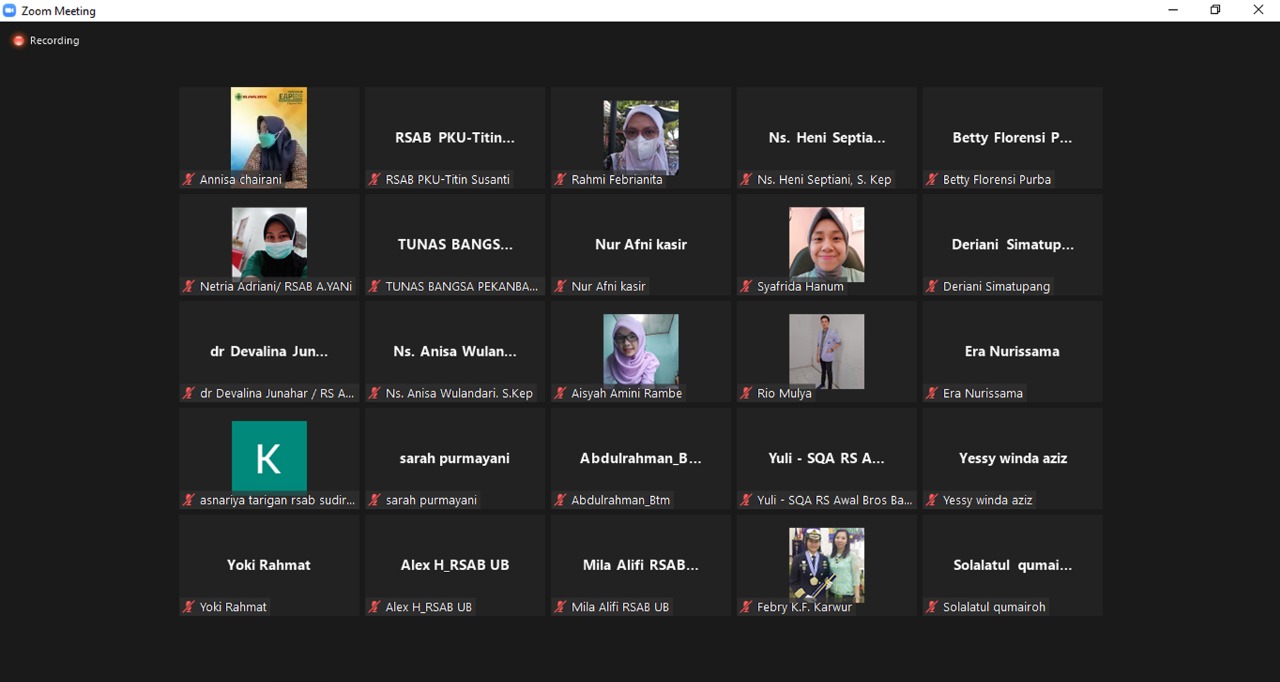Select Rio Mulya's profile photo
1280x682 pixels.
827,351
